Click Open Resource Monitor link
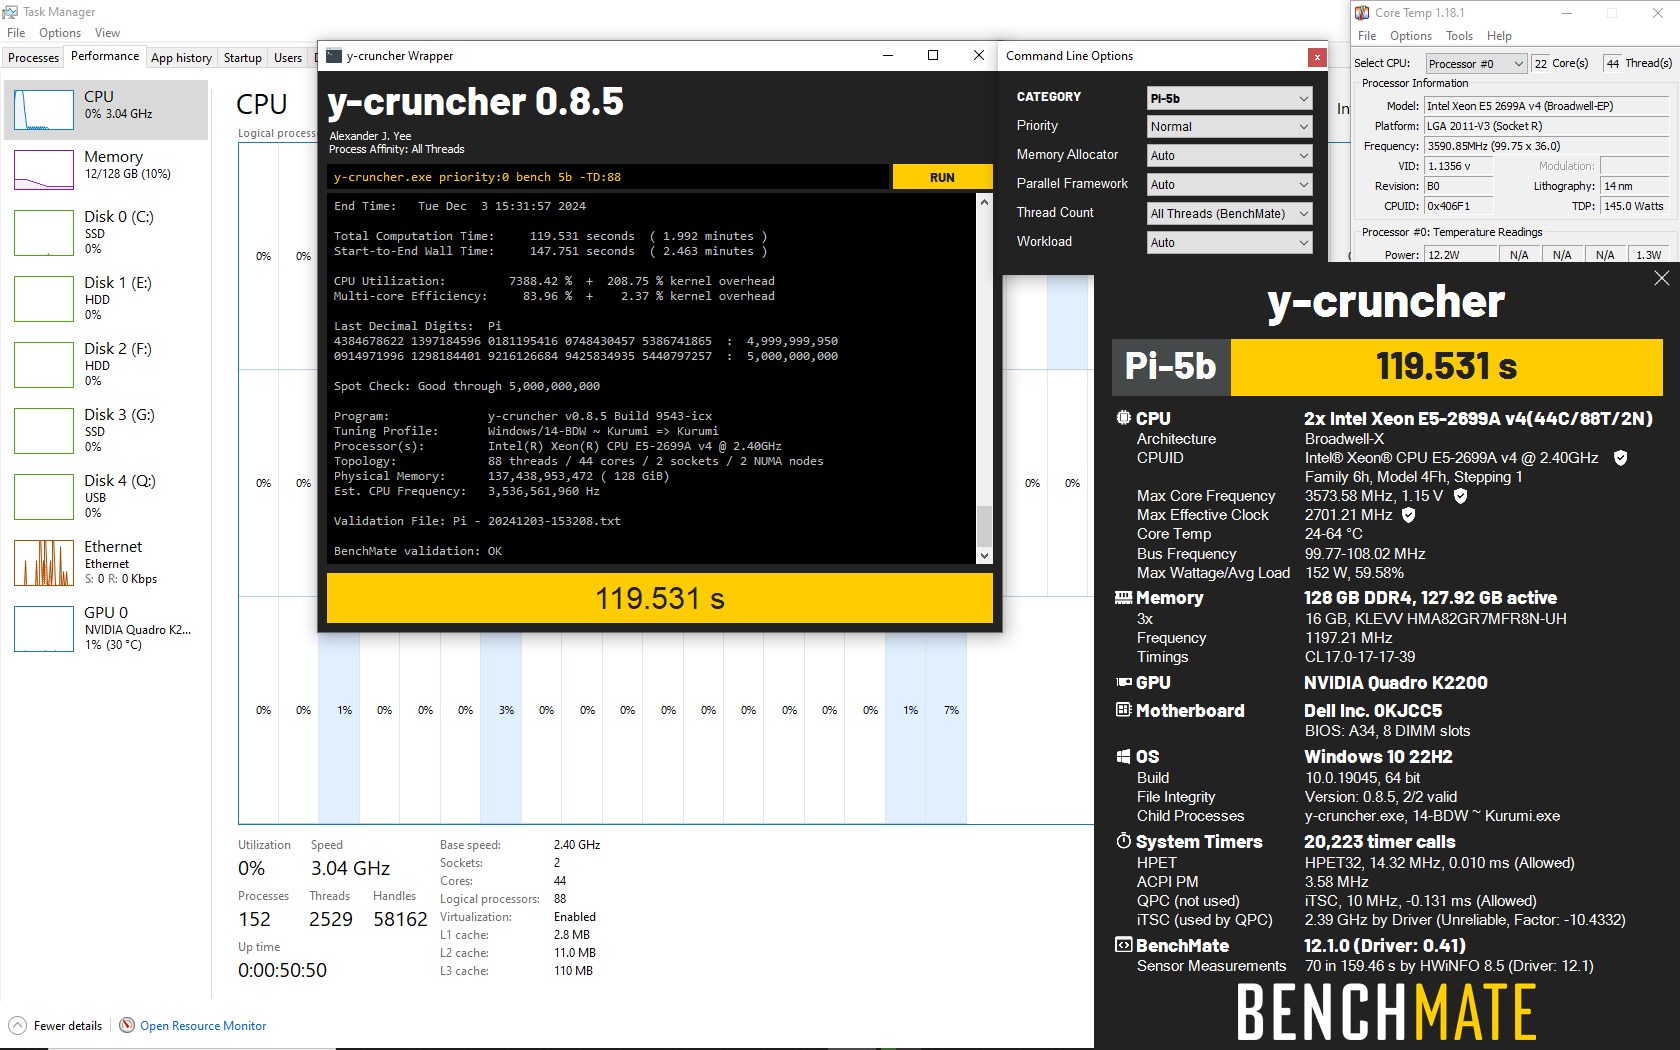The image size is (1680, 1050). tap(203, 1026)
